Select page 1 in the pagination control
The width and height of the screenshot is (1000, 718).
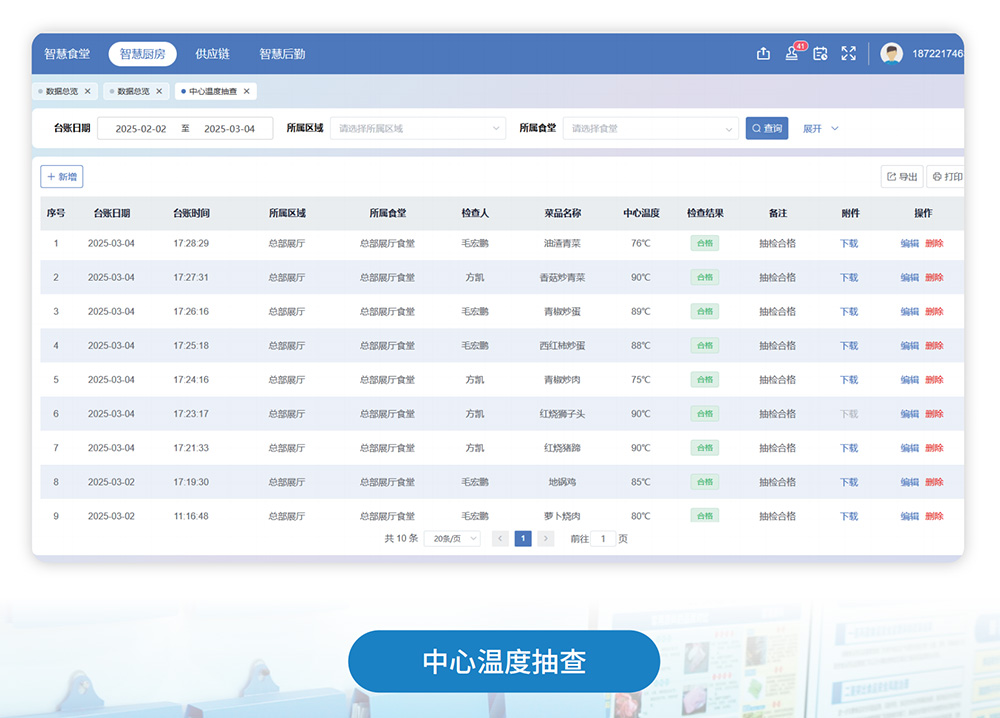pyautogui.click(x=522, y=537)
